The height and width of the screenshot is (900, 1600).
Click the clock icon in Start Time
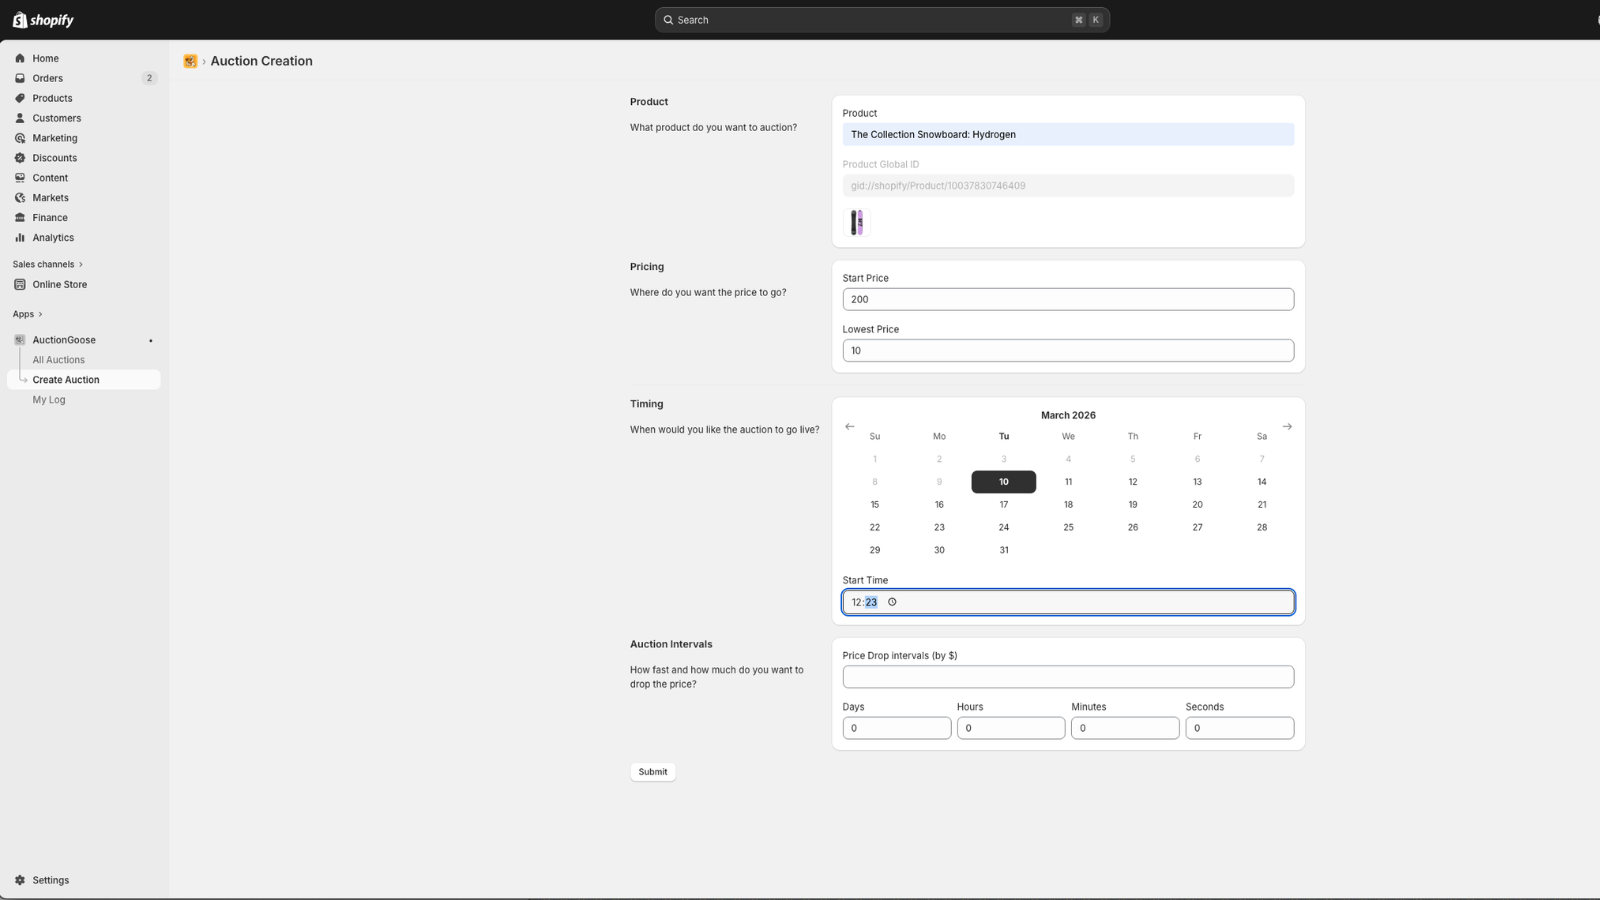(892, 602)
